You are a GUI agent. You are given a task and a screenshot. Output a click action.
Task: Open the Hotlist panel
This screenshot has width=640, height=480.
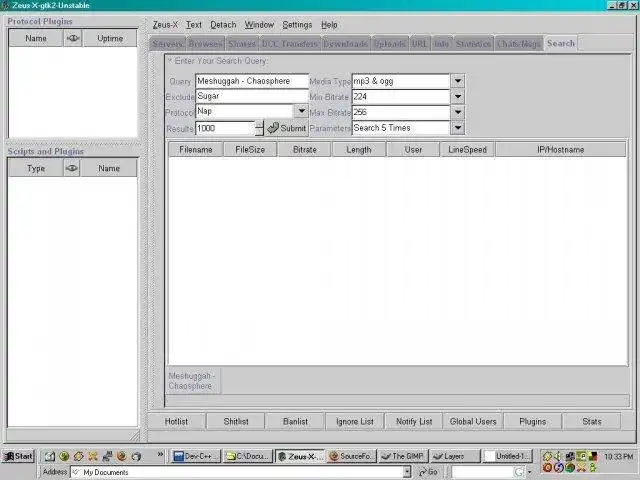coord(176,421)
